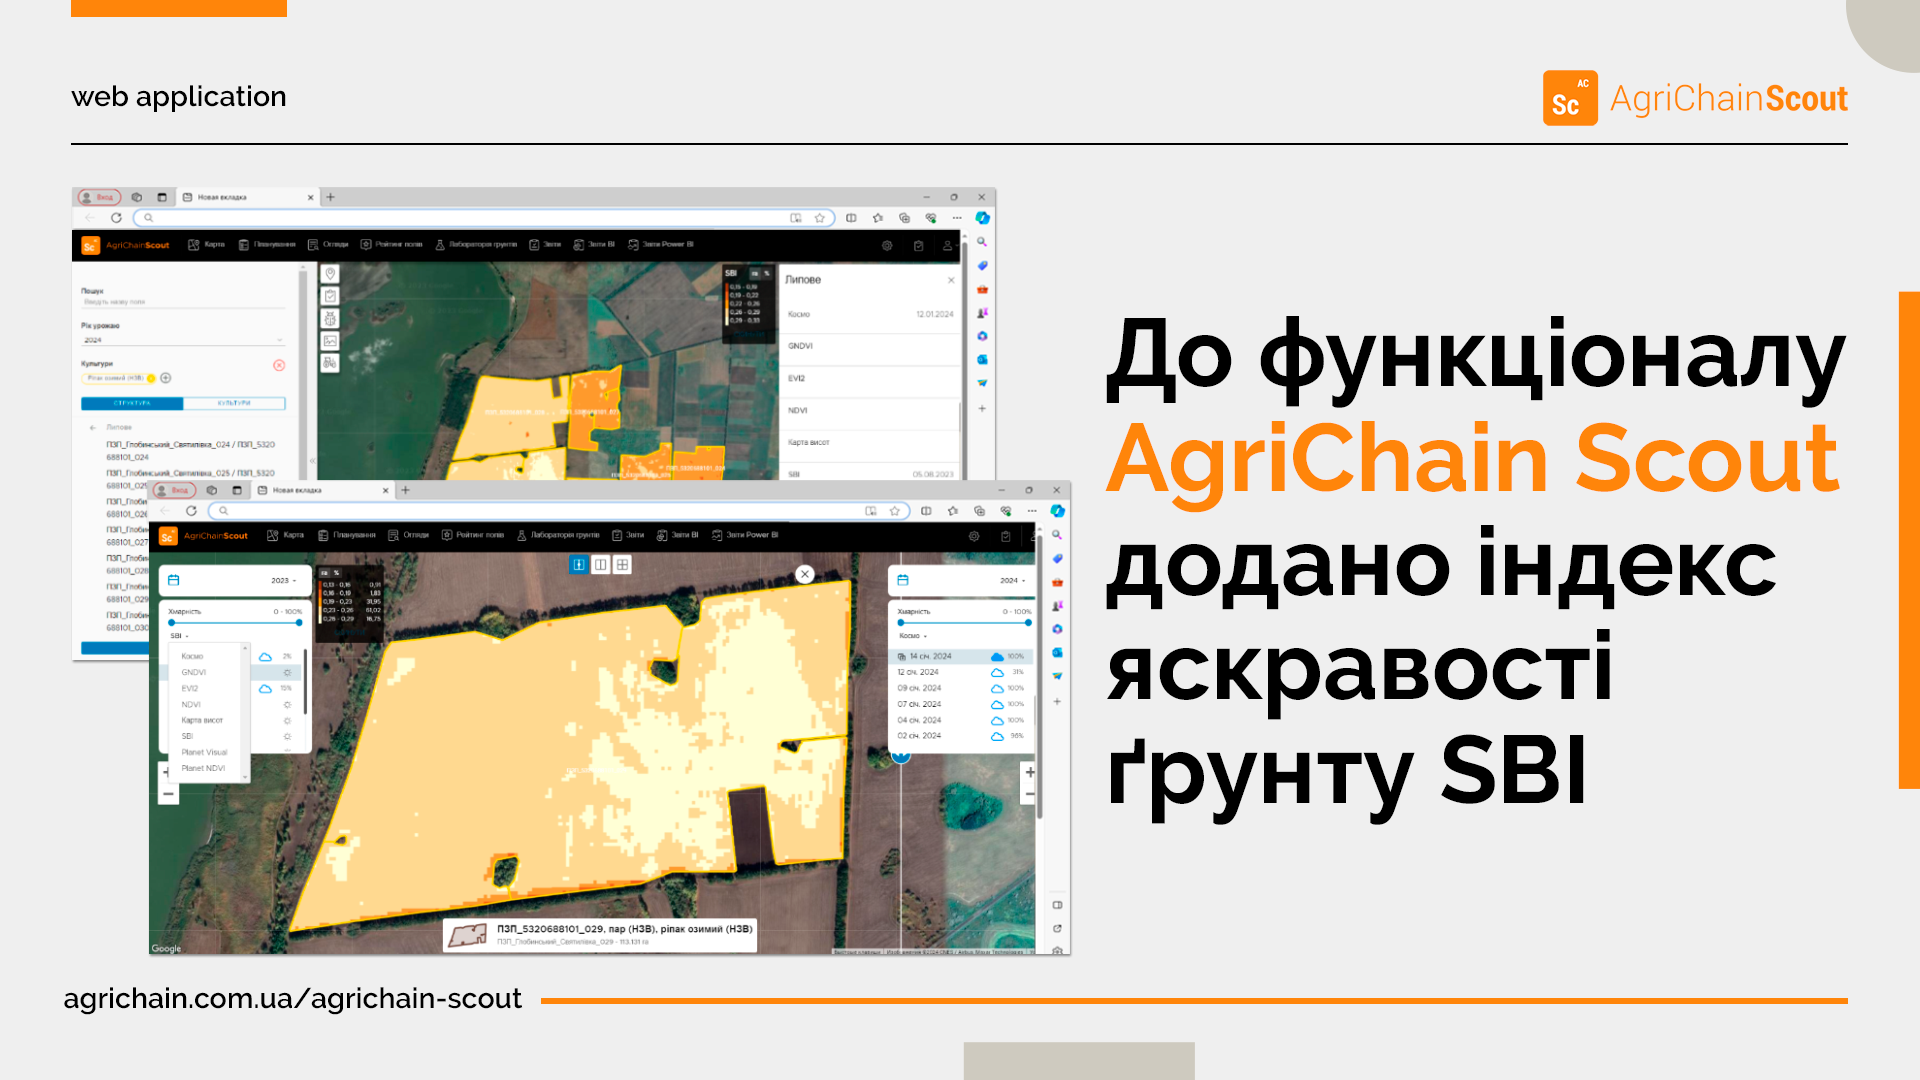Open Copilot icon in front browser
1920x1080 pixels.
point(1057,511)
